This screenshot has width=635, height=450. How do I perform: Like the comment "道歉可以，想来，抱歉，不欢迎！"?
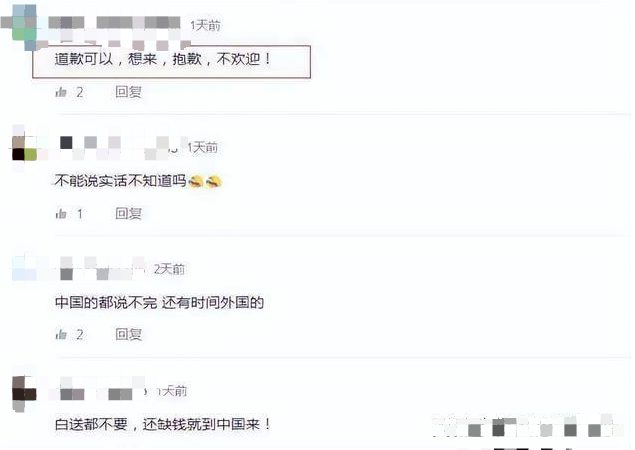(61, 92)
